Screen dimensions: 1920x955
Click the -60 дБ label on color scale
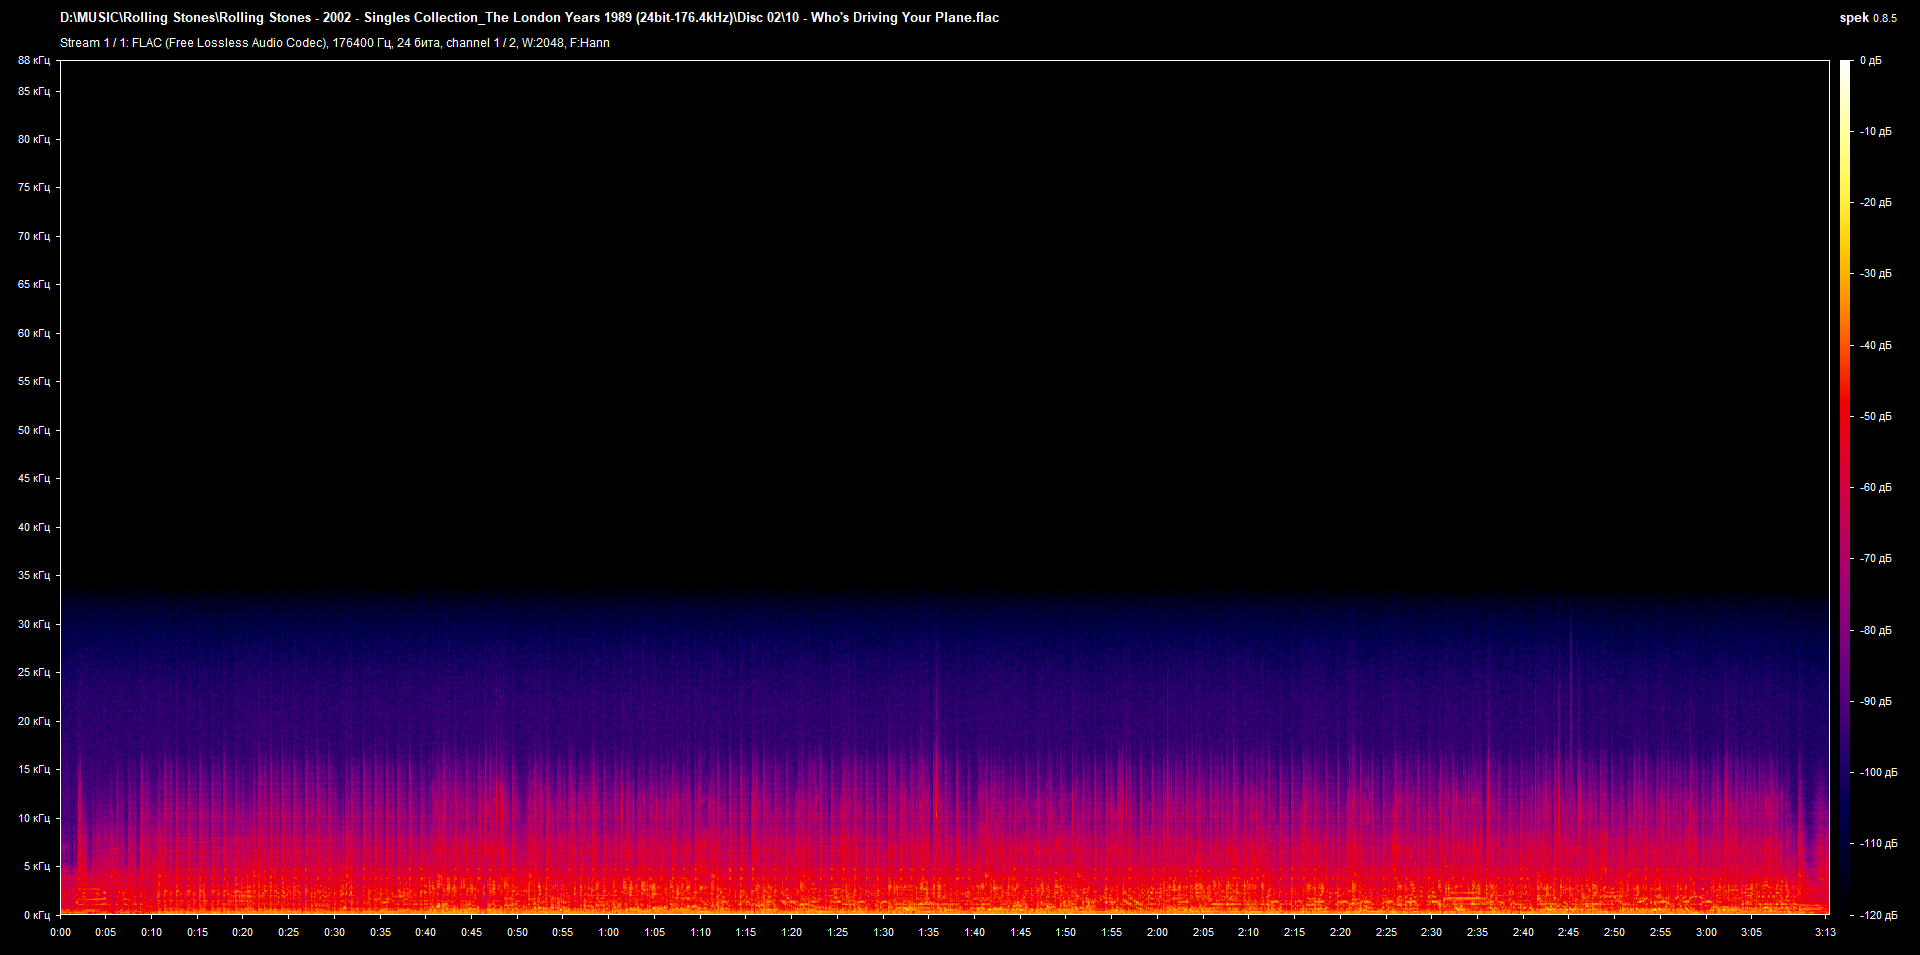click(x=1875, y=488)
